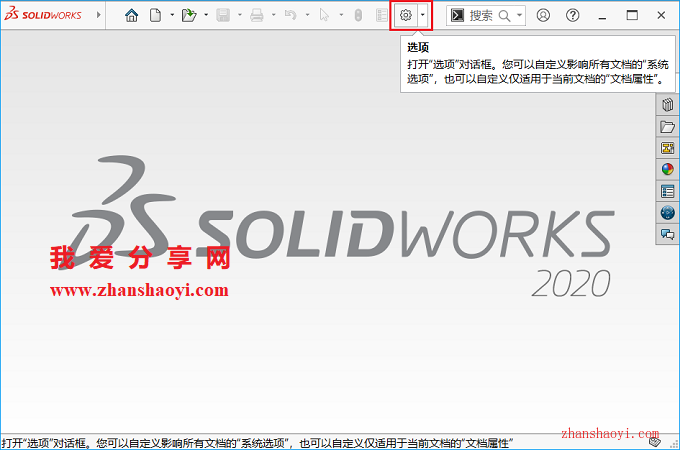
Task: Click the search magnifier icon
Action: 504,16
